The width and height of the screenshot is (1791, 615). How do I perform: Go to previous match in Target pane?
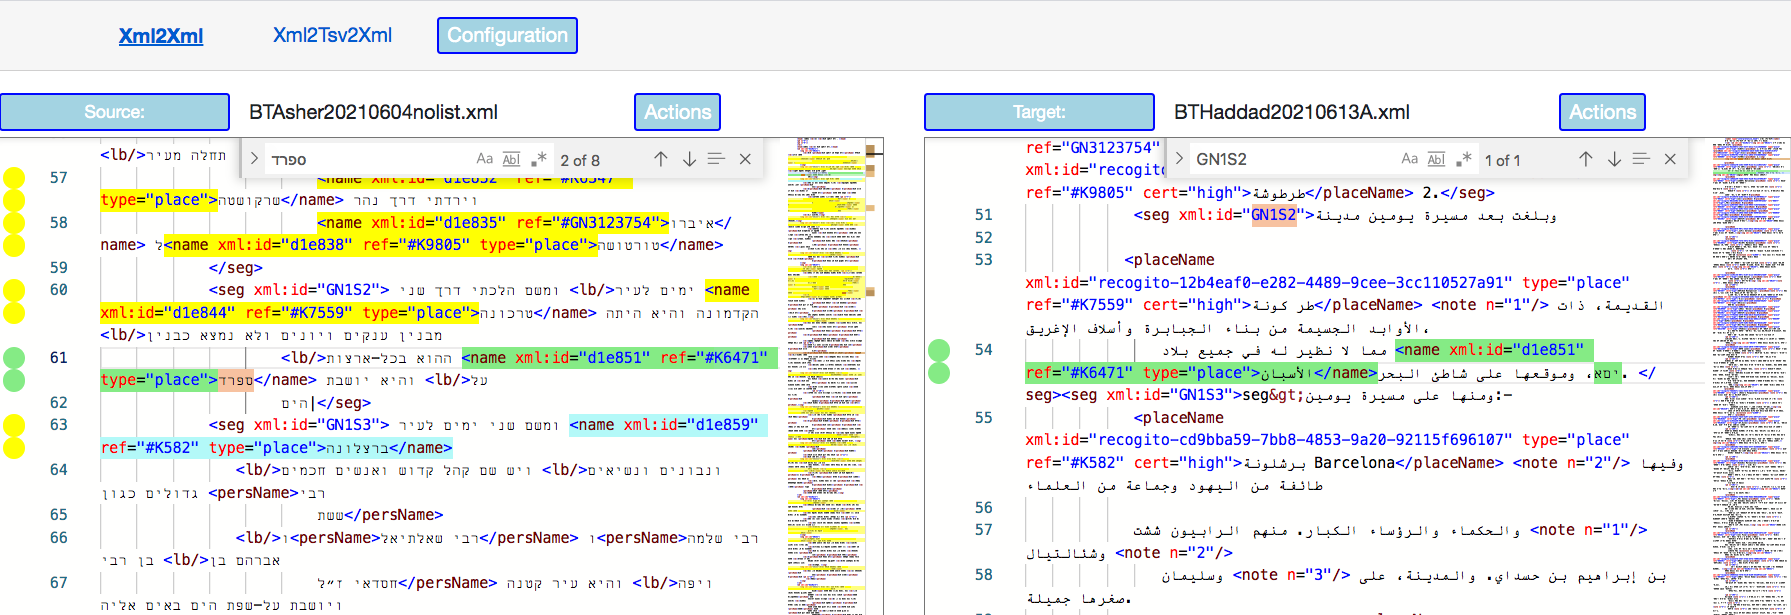coord(1586,159)
